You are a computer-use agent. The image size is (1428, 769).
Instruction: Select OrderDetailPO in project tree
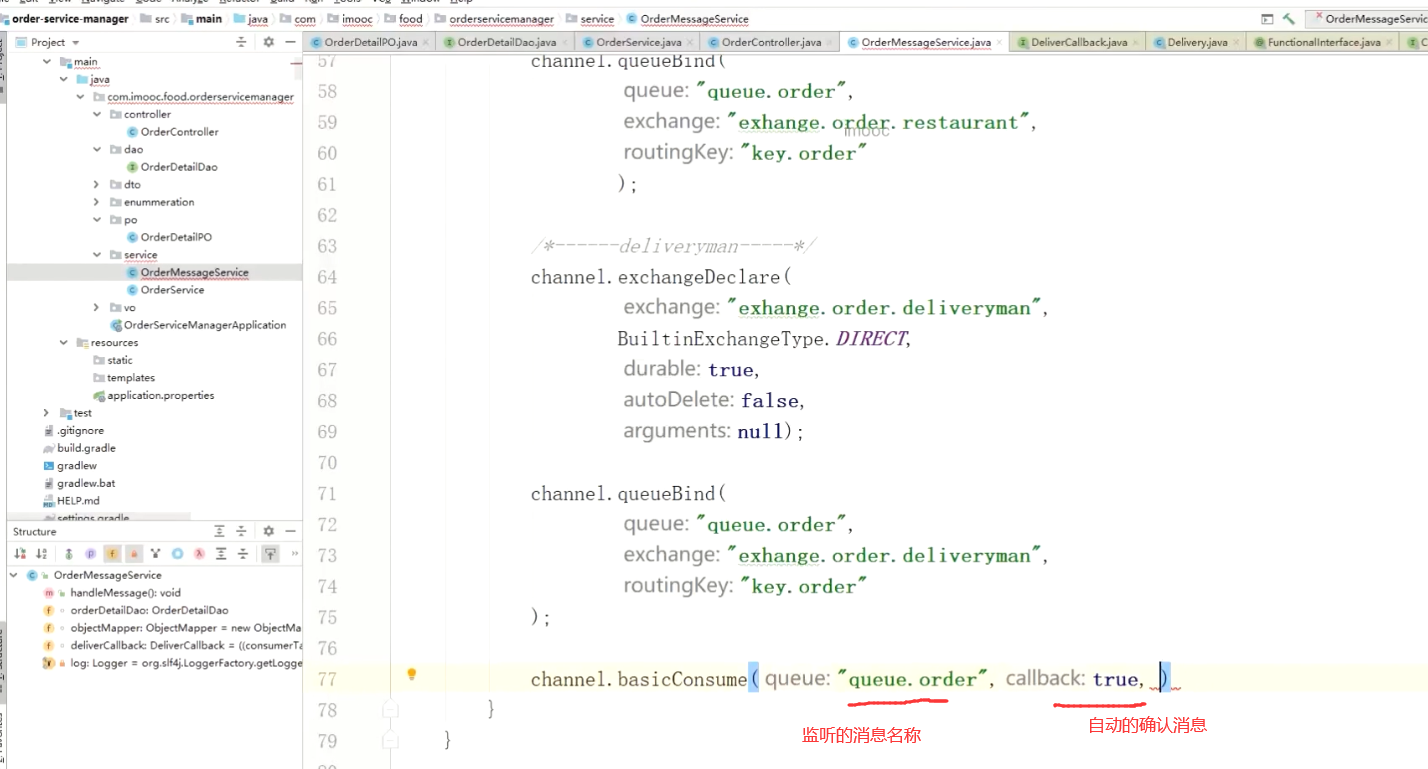pyautogui.click(x=176, y=237)
